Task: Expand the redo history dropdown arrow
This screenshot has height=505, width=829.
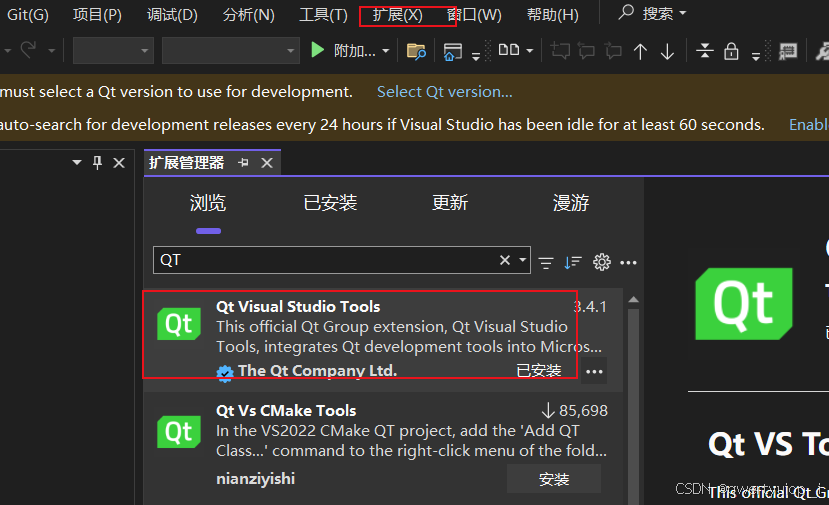Action: click(51, 51)
